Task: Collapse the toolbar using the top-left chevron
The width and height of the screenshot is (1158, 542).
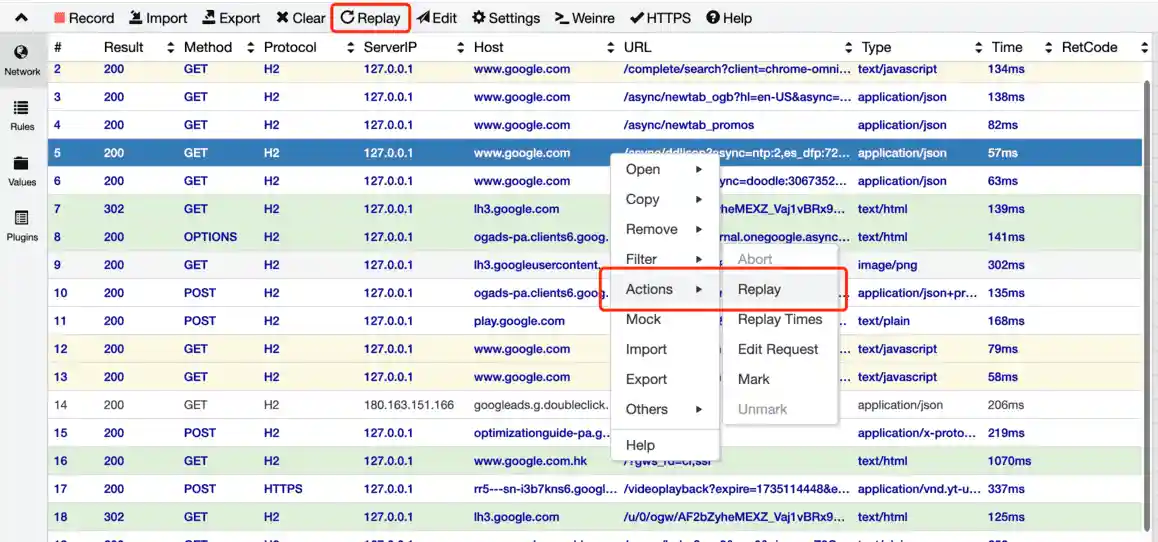Action: (21, 18)
